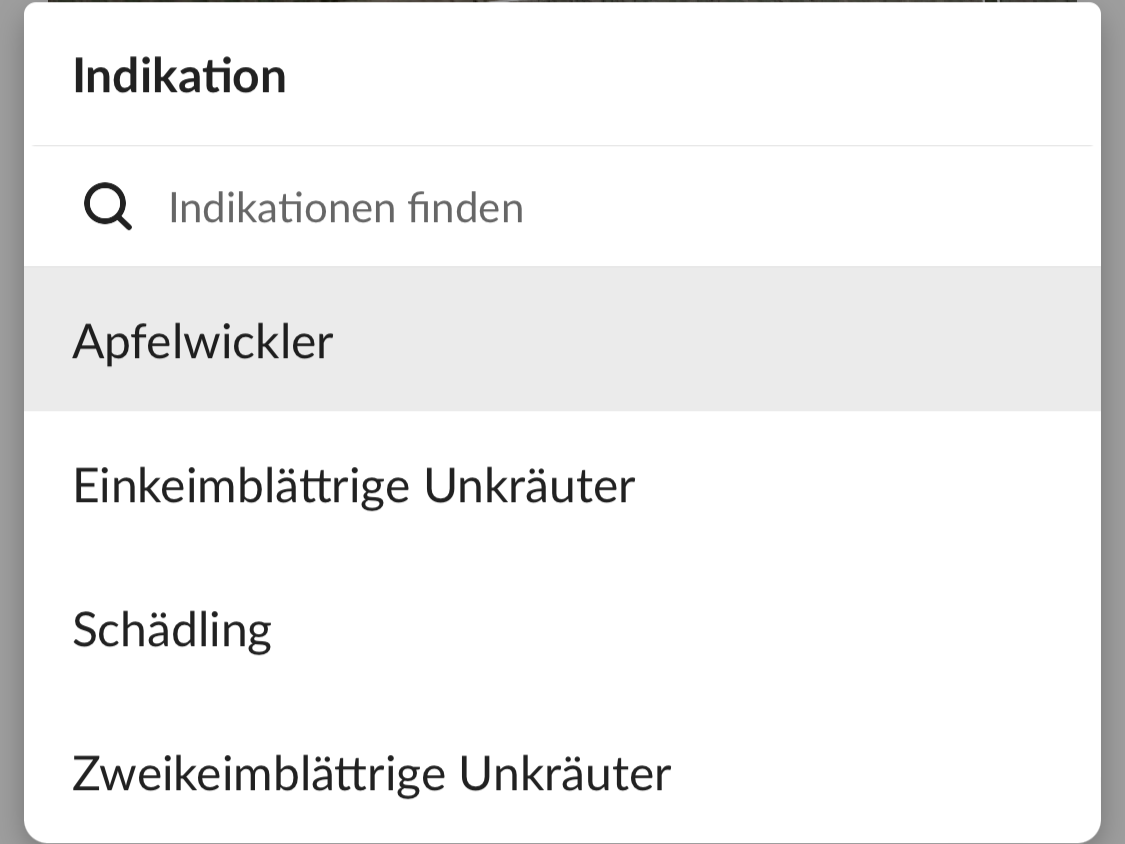Screen dimensions: 1125x844
Task: Select the Apfelwickler indication
Action: coord(203,342)
